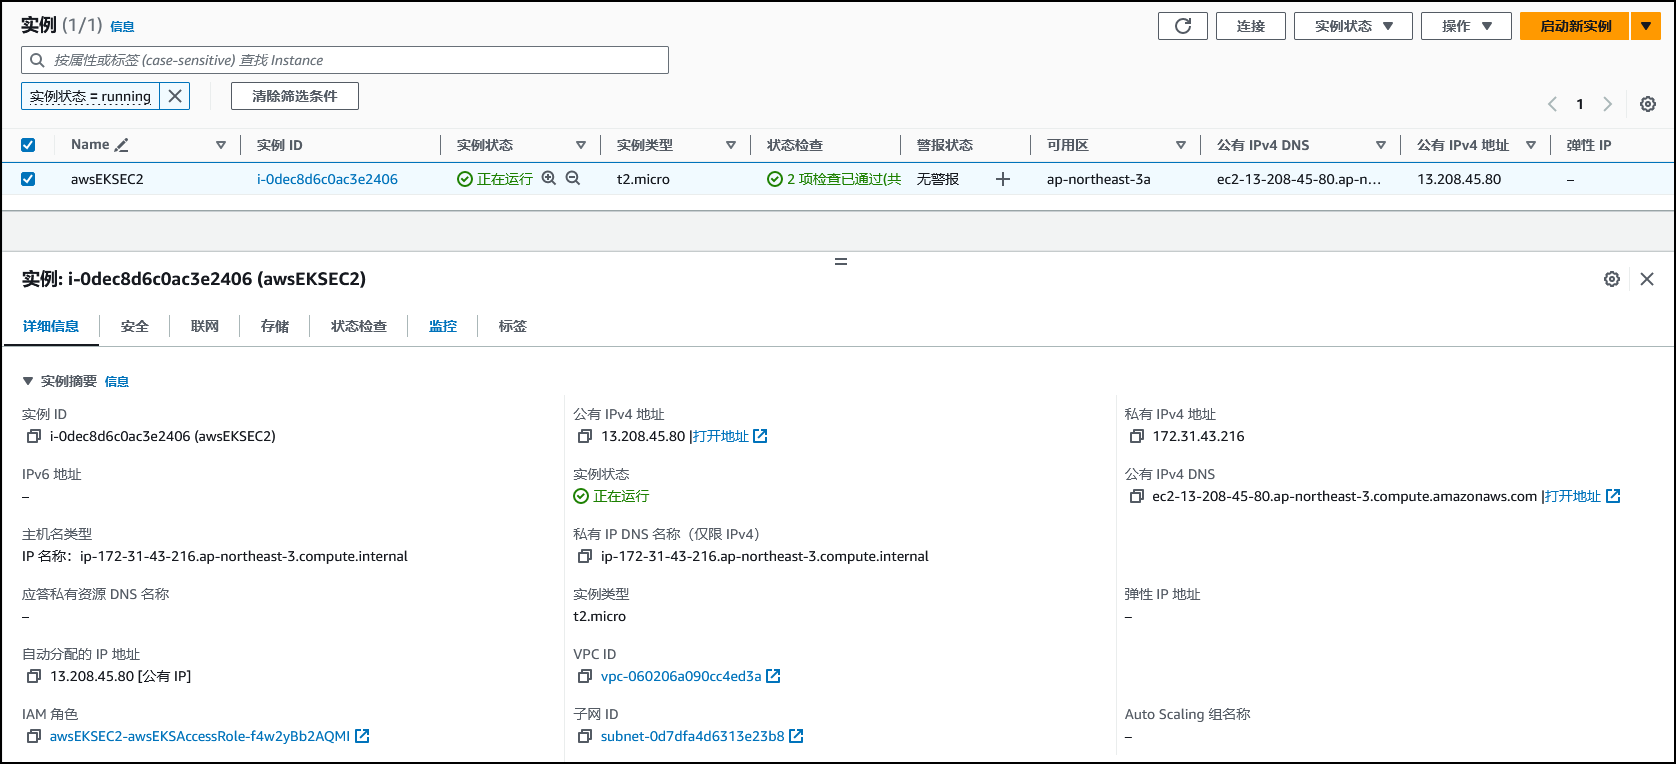This screenshot has width=1676, height=764.
Task: Open the 操作 dropdown menu
Action: pos(1467,26)
